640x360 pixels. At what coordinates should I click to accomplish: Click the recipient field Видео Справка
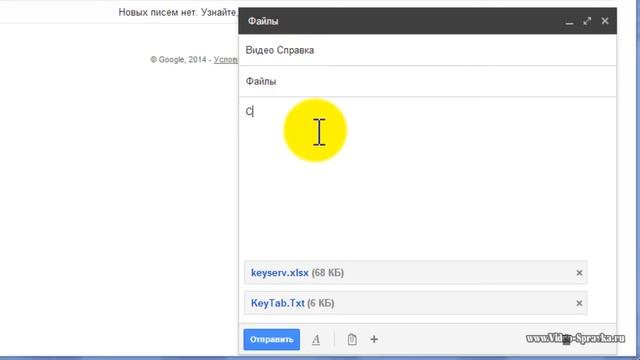pos(427,50)
